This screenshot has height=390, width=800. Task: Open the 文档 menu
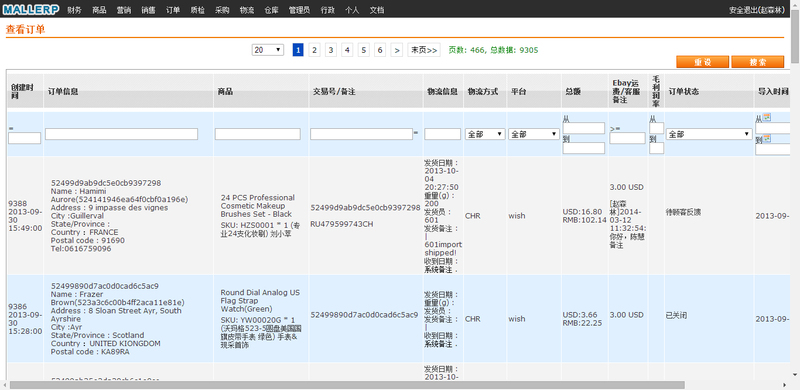(377, 10)
